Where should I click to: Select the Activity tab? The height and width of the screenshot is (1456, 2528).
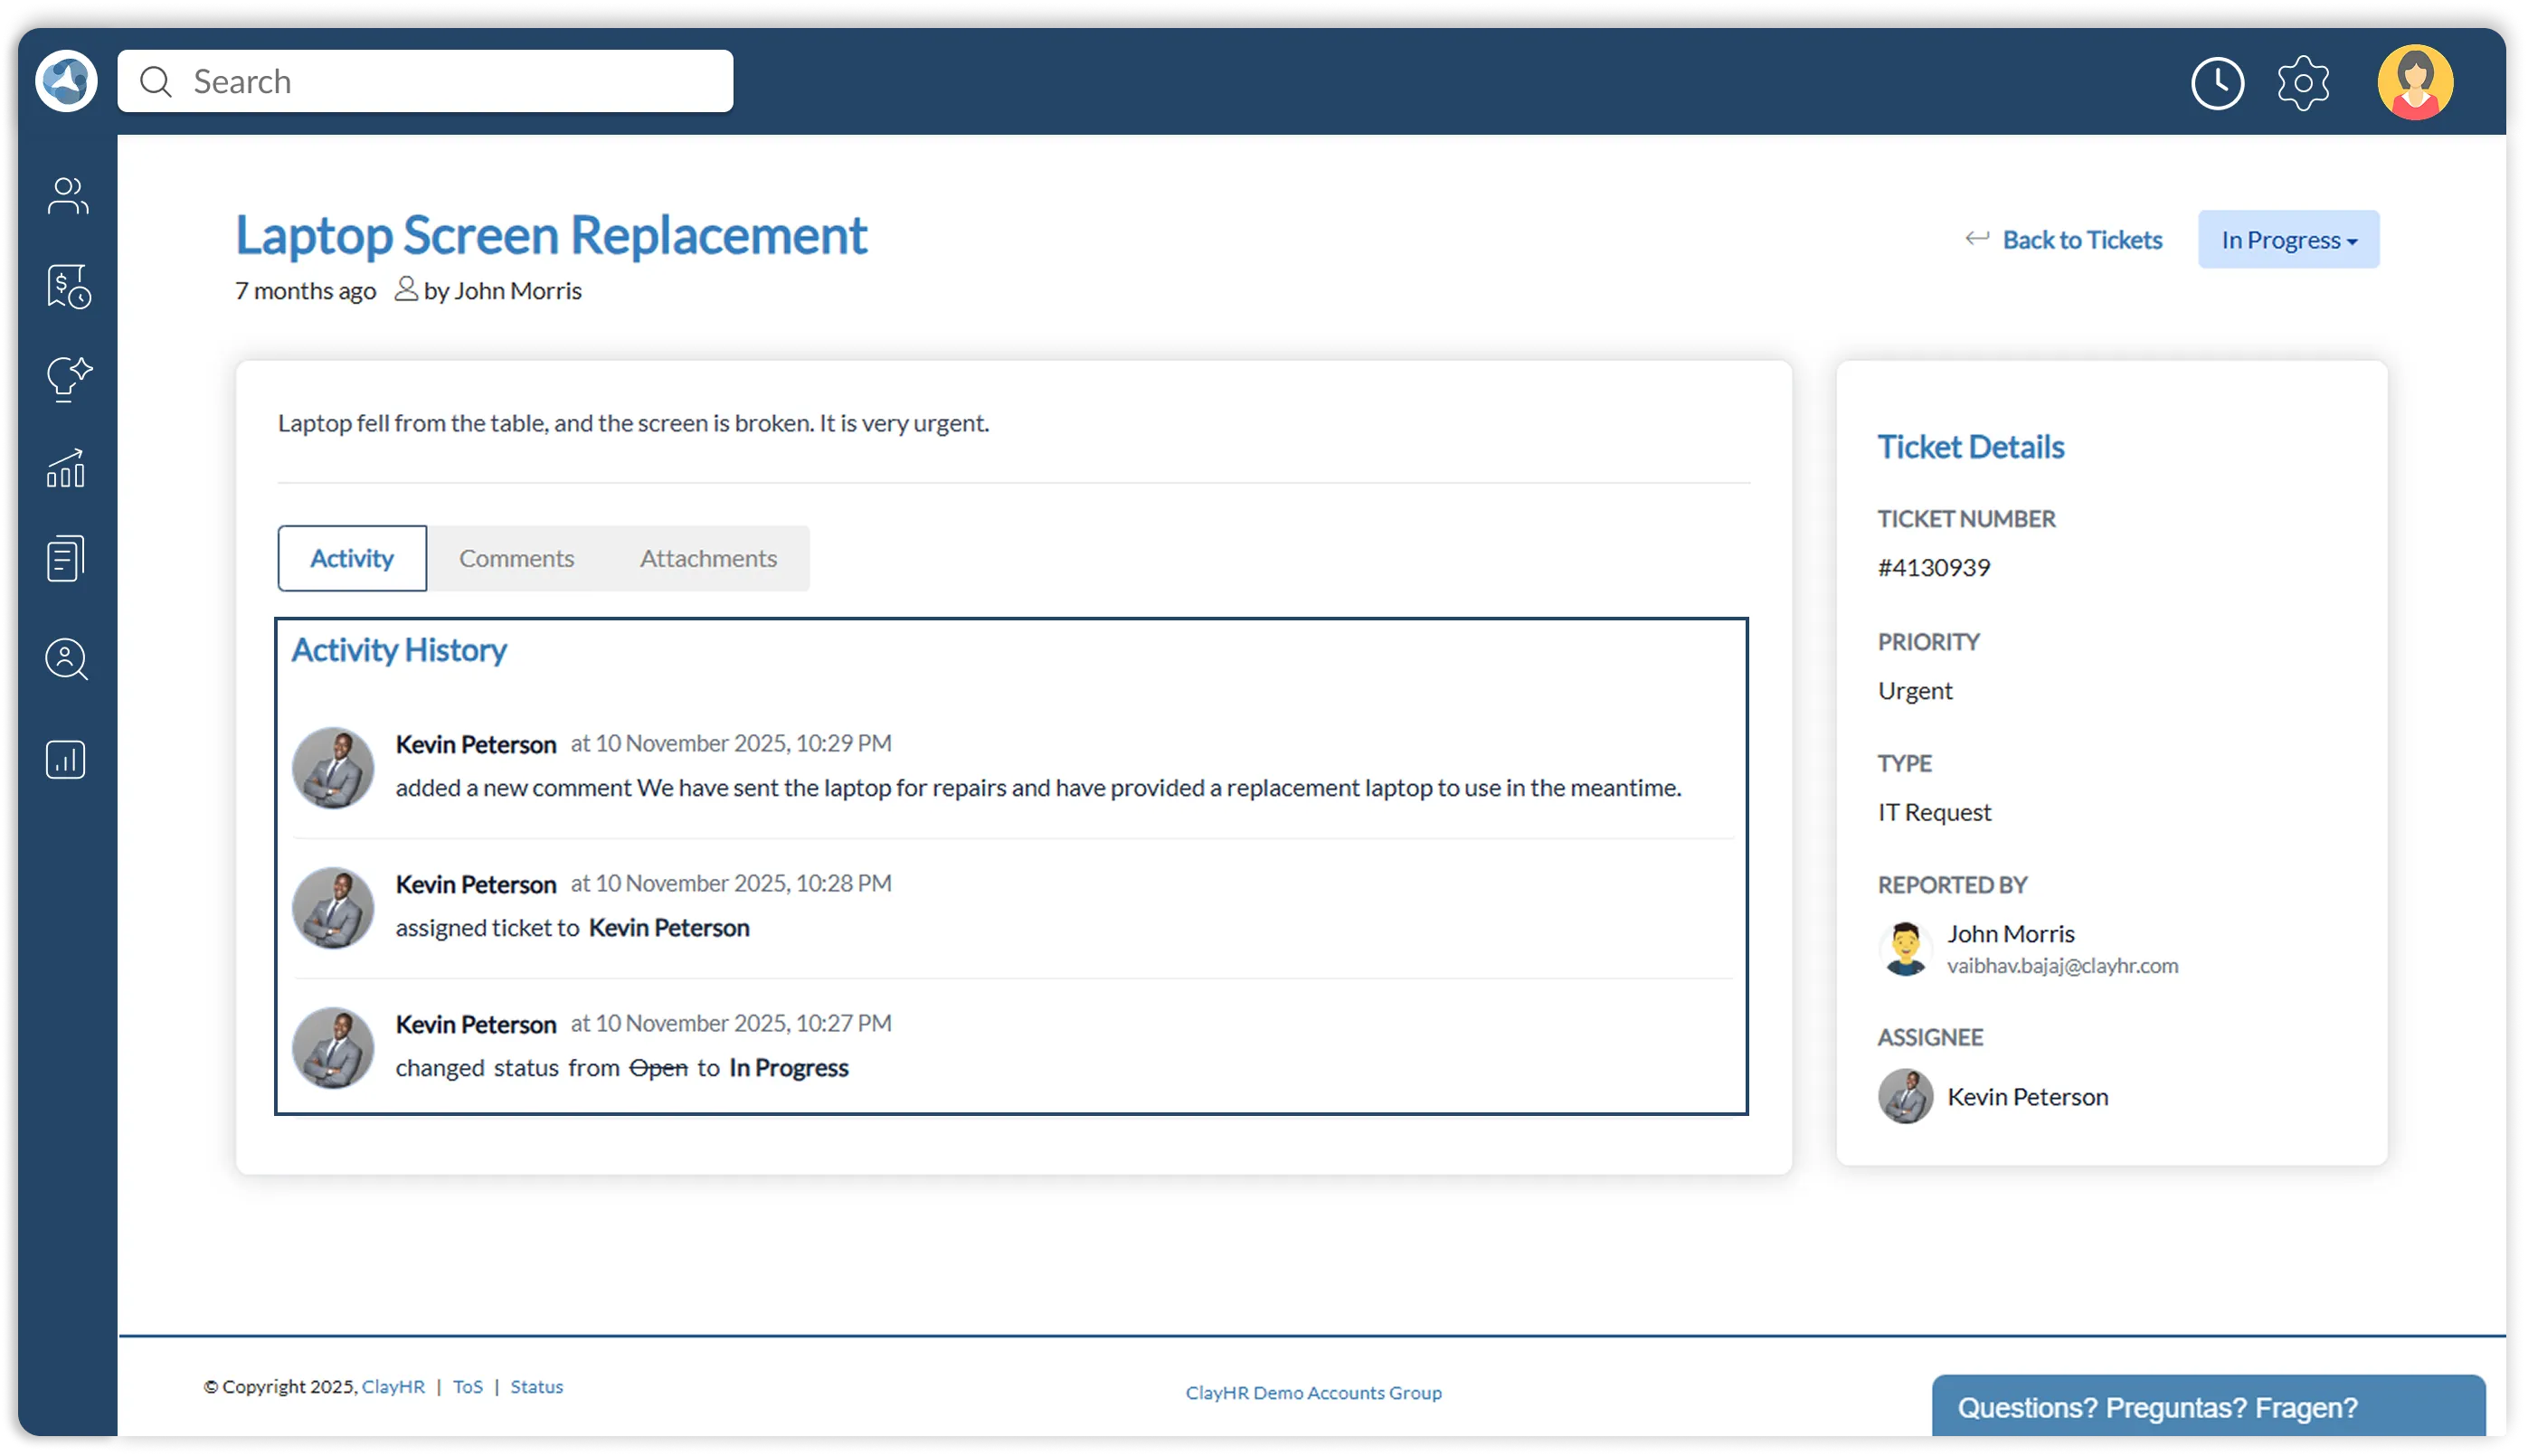pyautogui.click(x=352, y=558)
